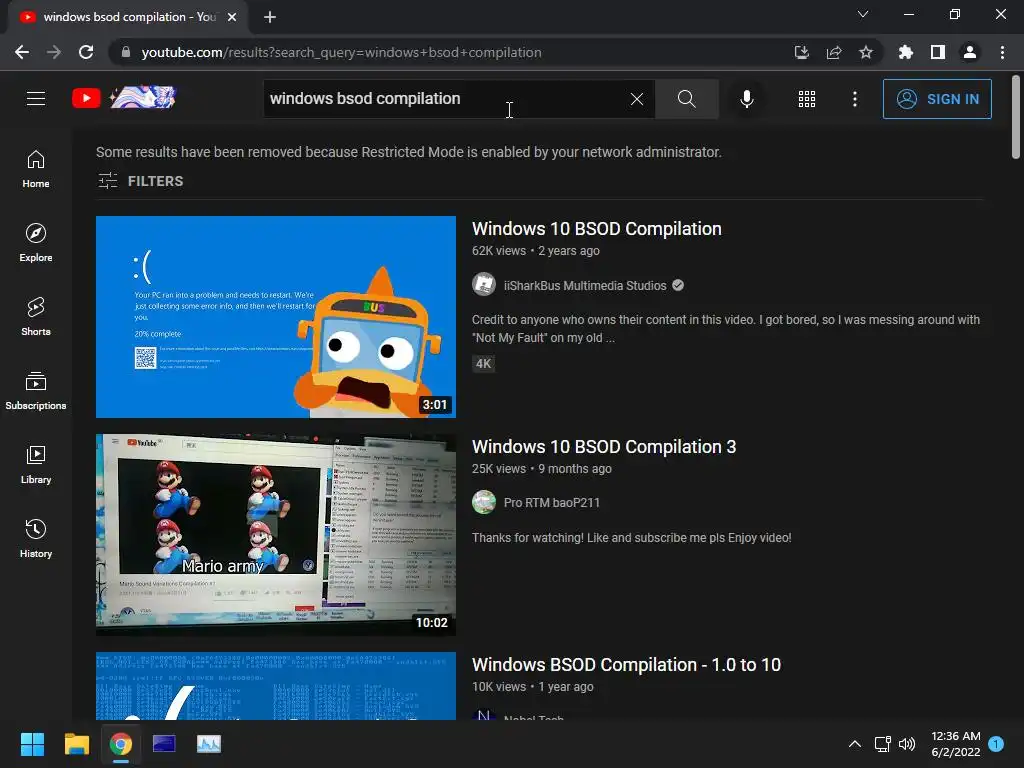
Task: Open iiSharkBus channel avatar
Action: 484,285
